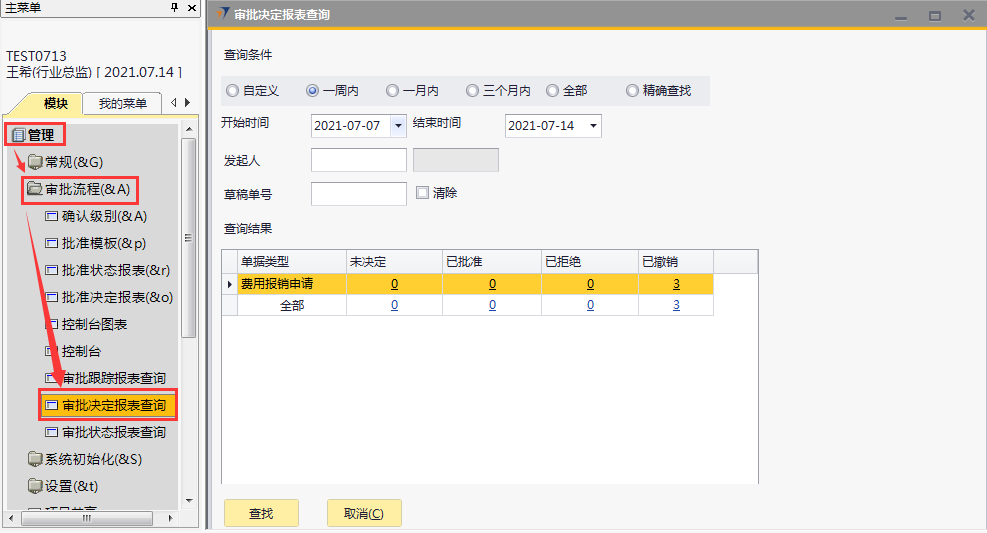
Task: Pin the 主菜单 panel
Action: click(175, 8)
